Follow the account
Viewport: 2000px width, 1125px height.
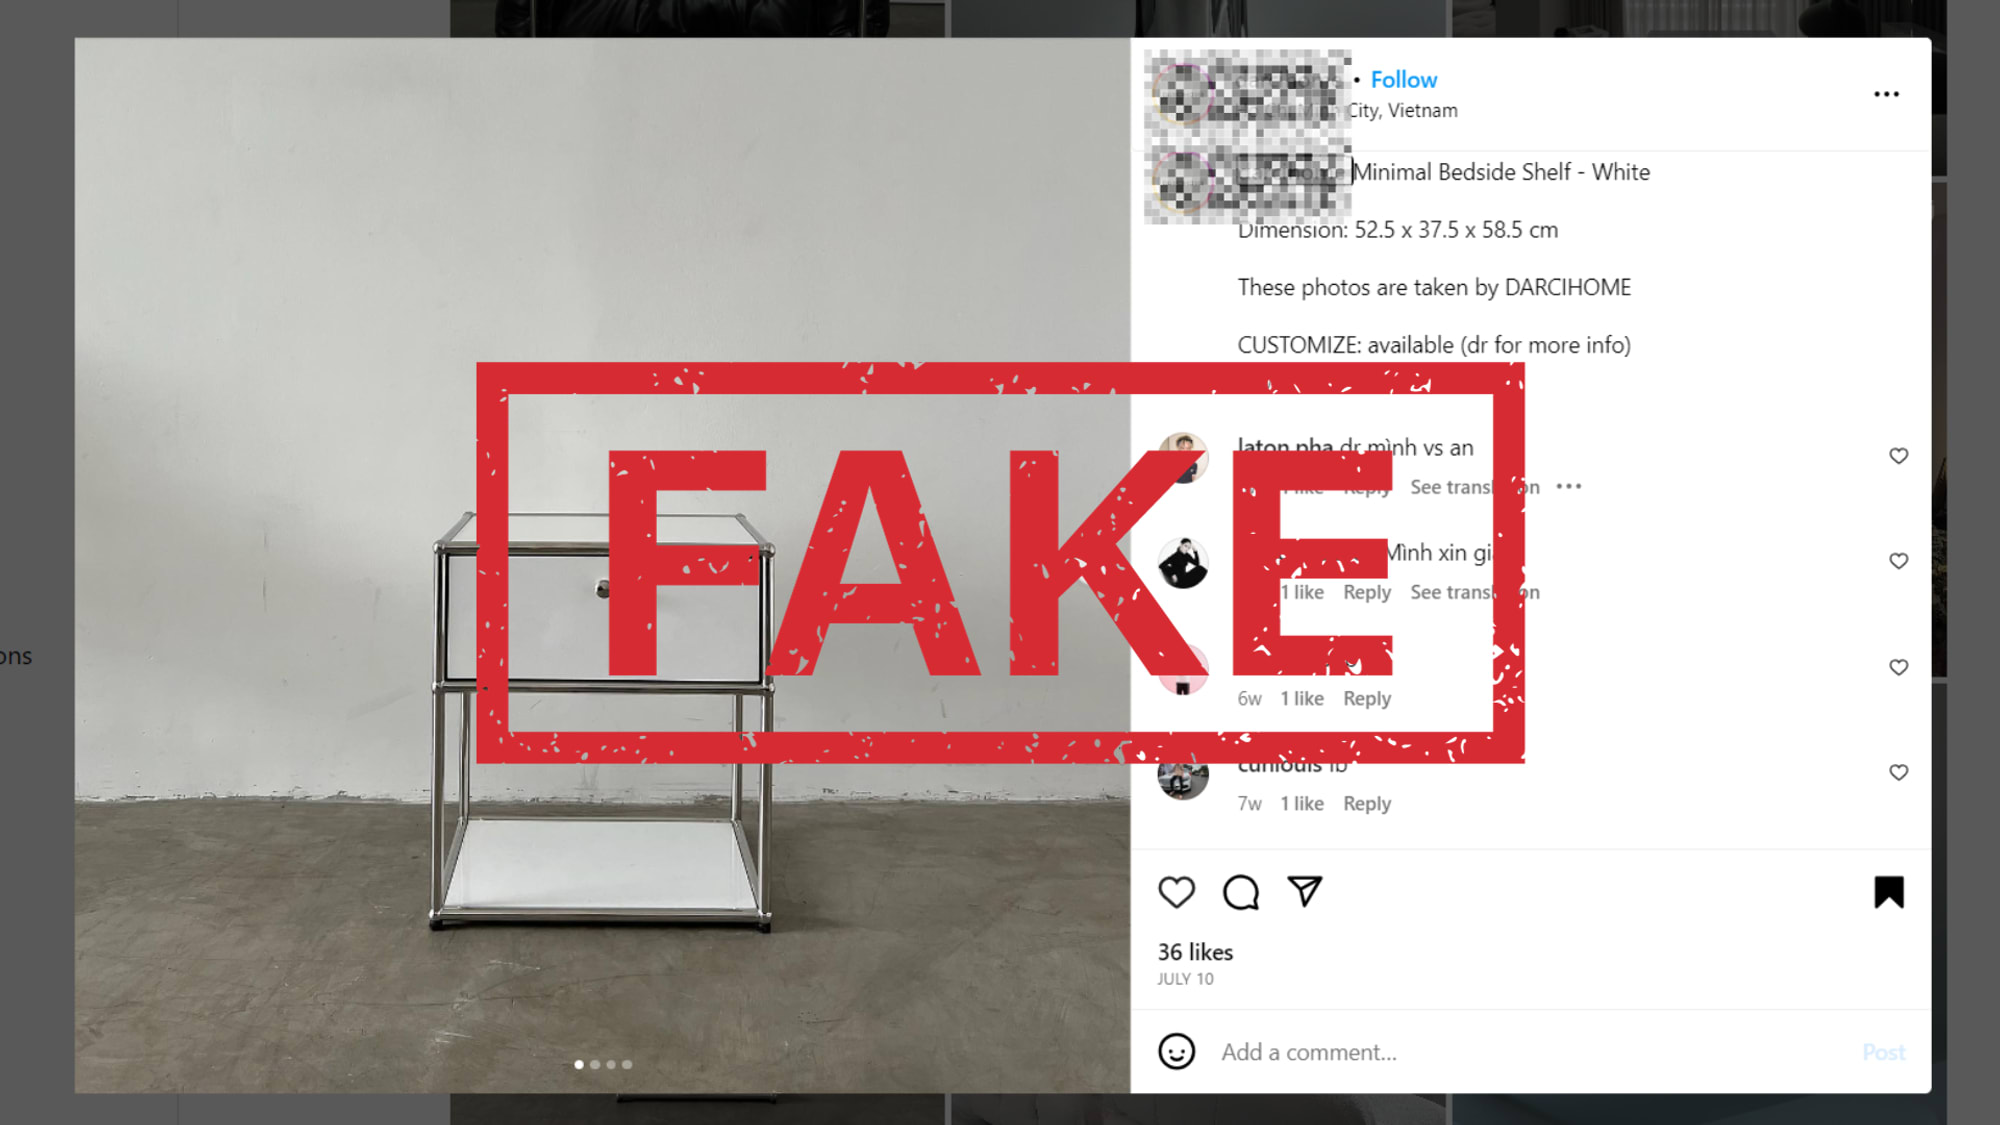click(x=1403, y=80)
